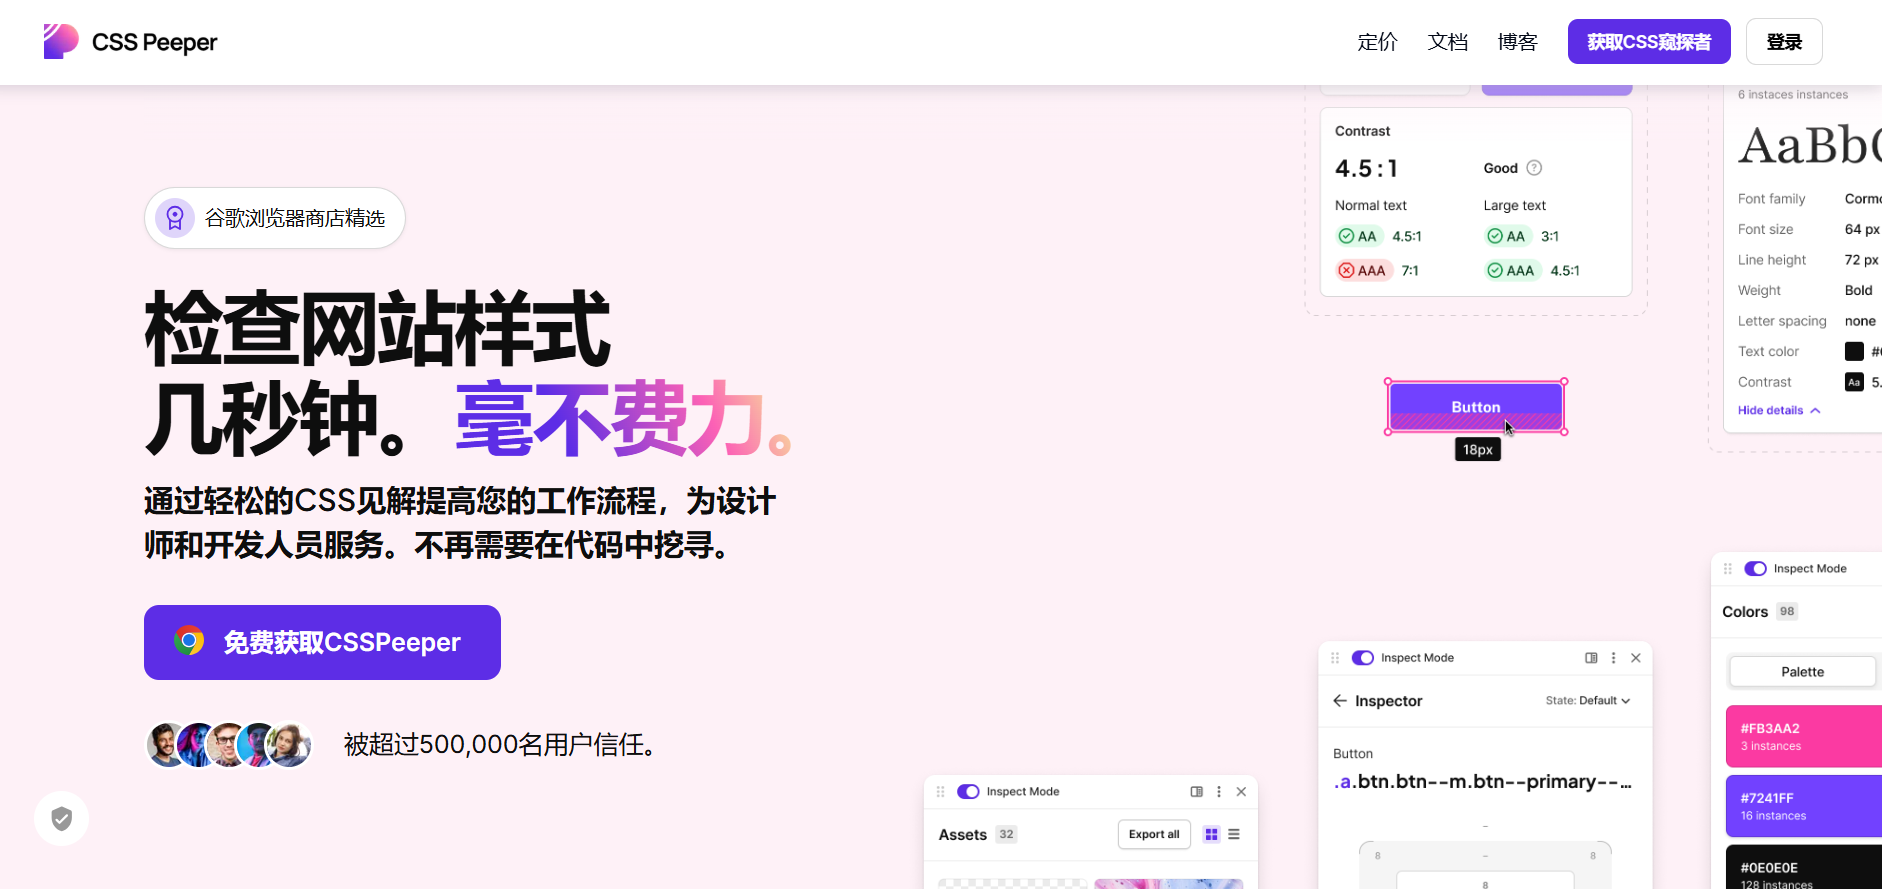Click the CSS Peeper logo icon
The width and height of the screenshot is (1882, 889).
[61, 41]
